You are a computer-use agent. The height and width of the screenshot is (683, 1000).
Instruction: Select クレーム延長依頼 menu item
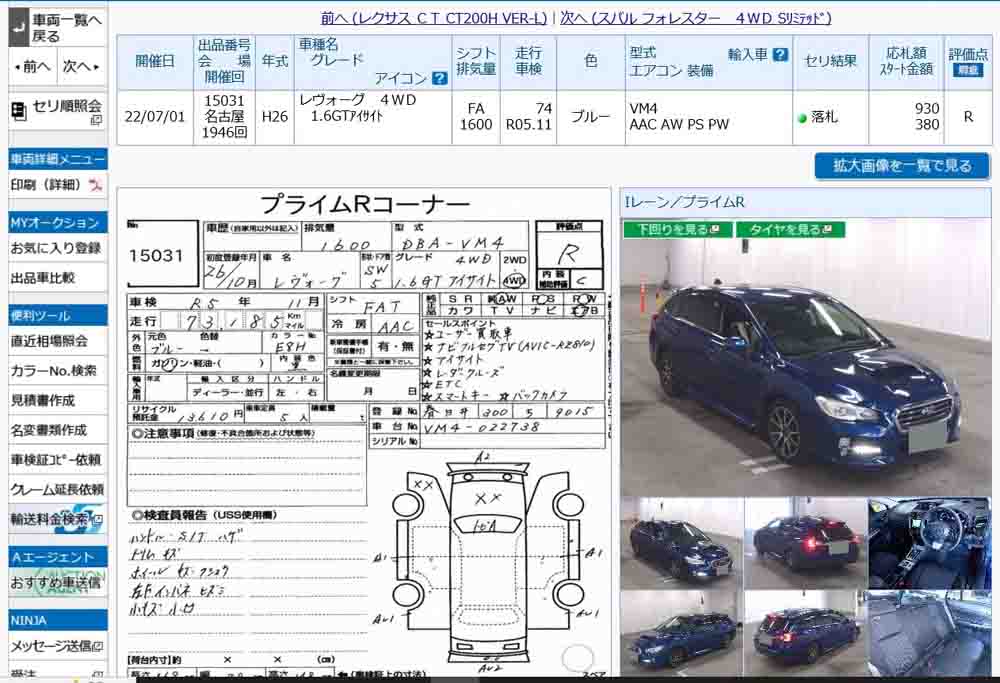point(57,489)
